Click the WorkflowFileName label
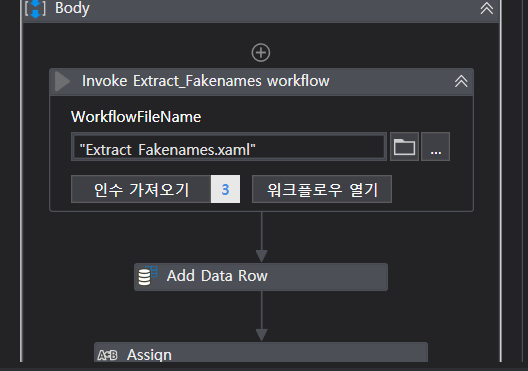Viewport: 528px width, 371px height. 136,117
